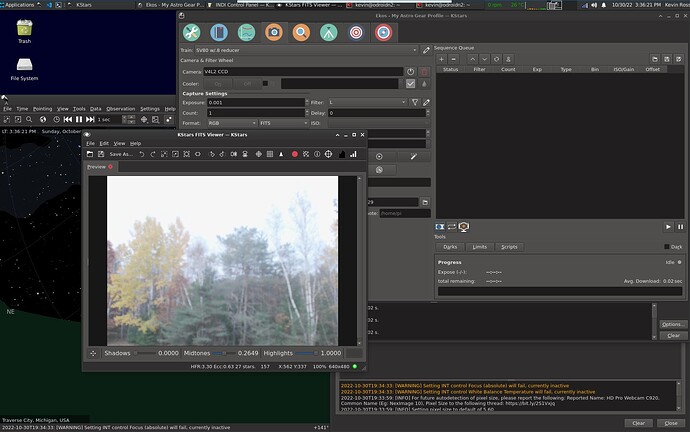690x432 pixels.
Task: Click the Add job plus icon in Sequence Queue
Action: point(442,59)
